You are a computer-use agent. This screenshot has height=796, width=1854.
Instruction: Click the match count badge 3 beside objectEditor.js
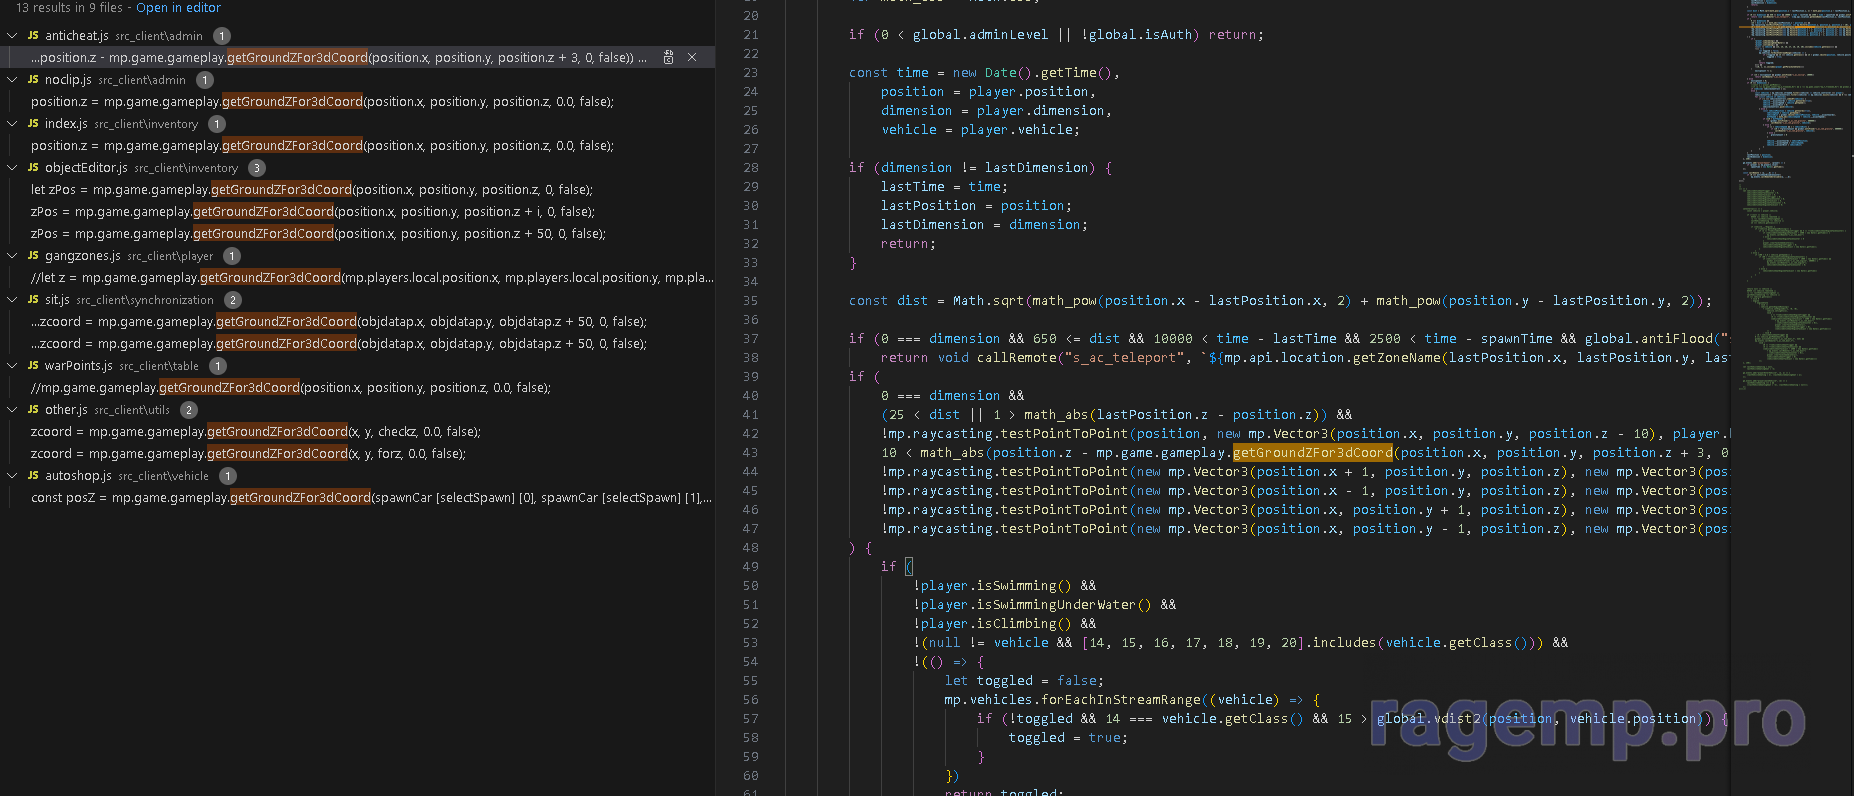(257, 168)
